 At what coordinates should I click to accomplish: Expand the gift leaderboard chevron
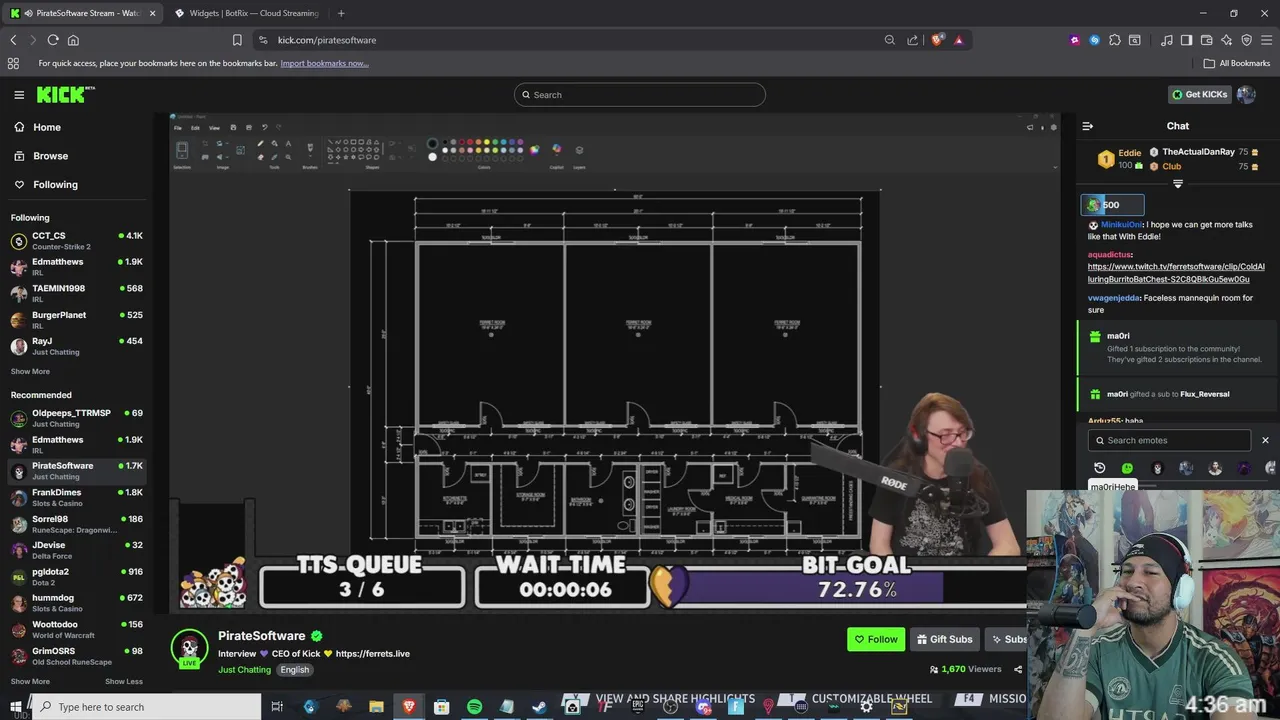click(1178, 184)
